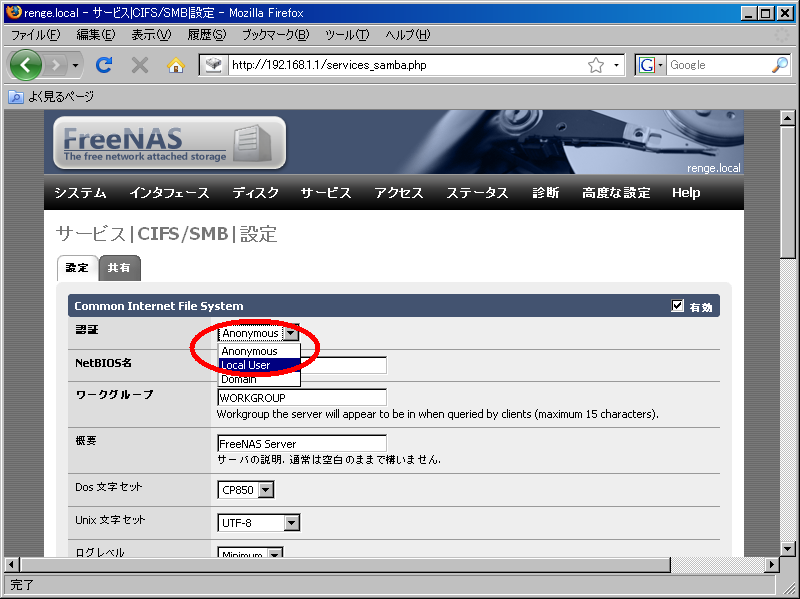Screen dimensions: 800x599
Task: Select the 設定 tab
Action: pyautogui.click(x=77, y=268)
